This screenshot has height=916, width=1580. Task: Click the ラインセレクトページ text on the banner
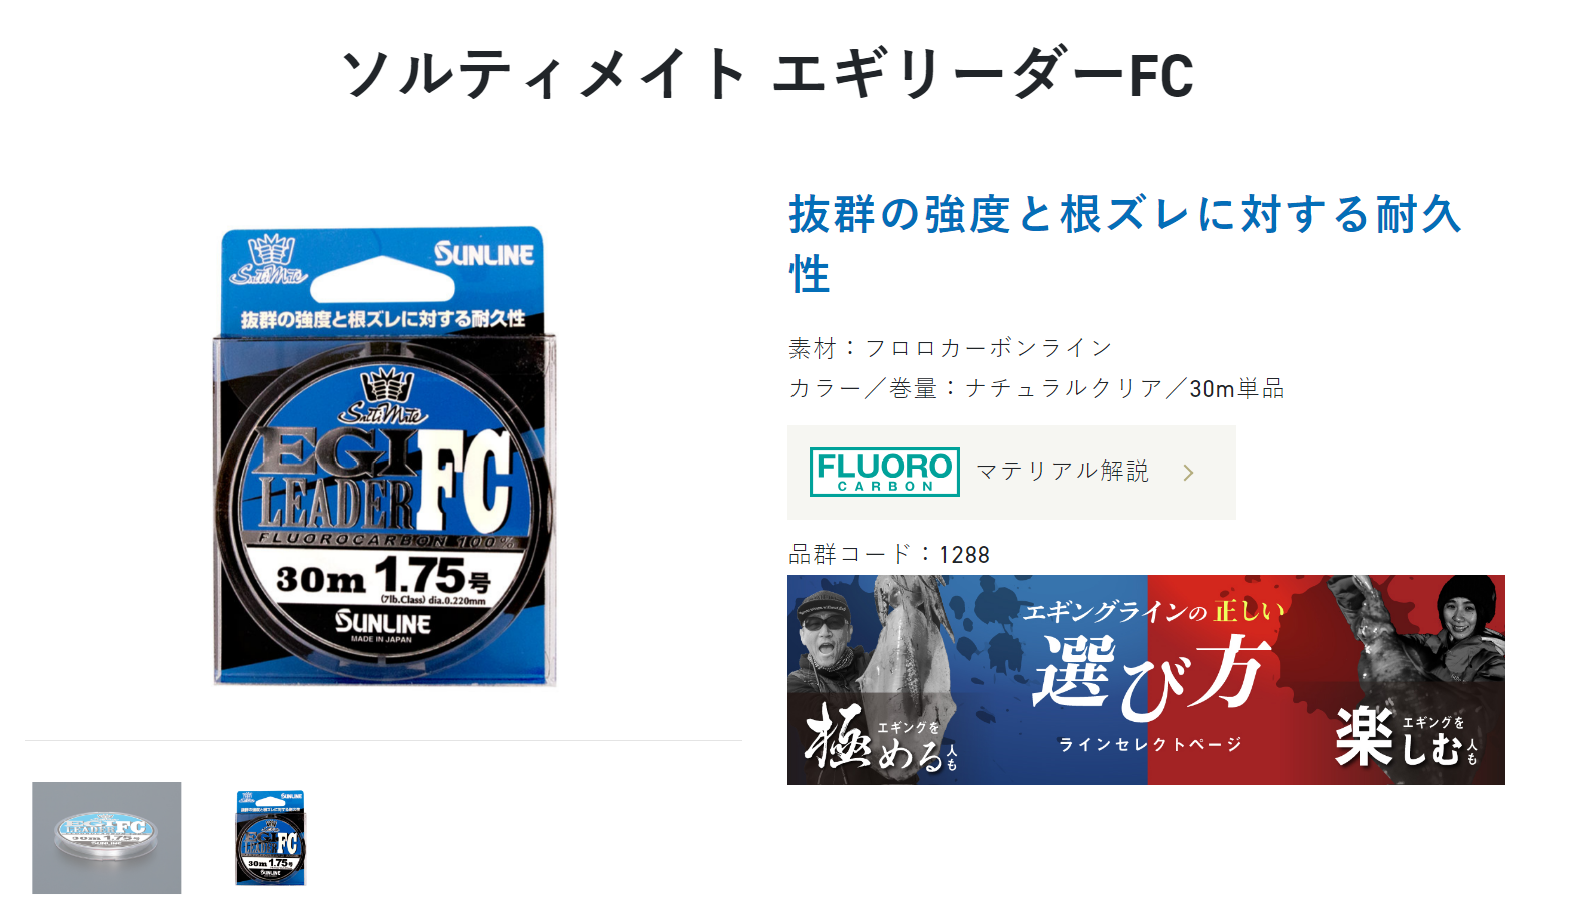pyautogui.click(x=1150, y=744)
